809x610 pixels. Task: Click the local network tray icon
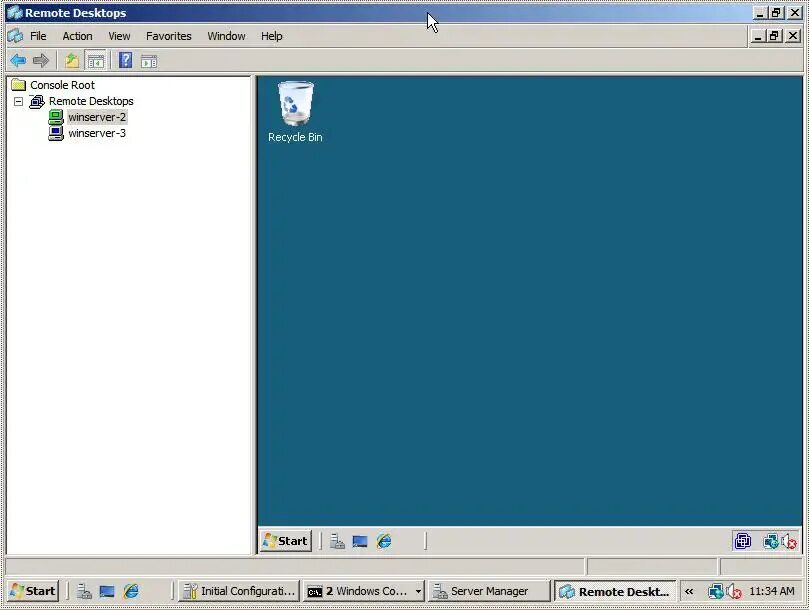click(x=716, y=591)
